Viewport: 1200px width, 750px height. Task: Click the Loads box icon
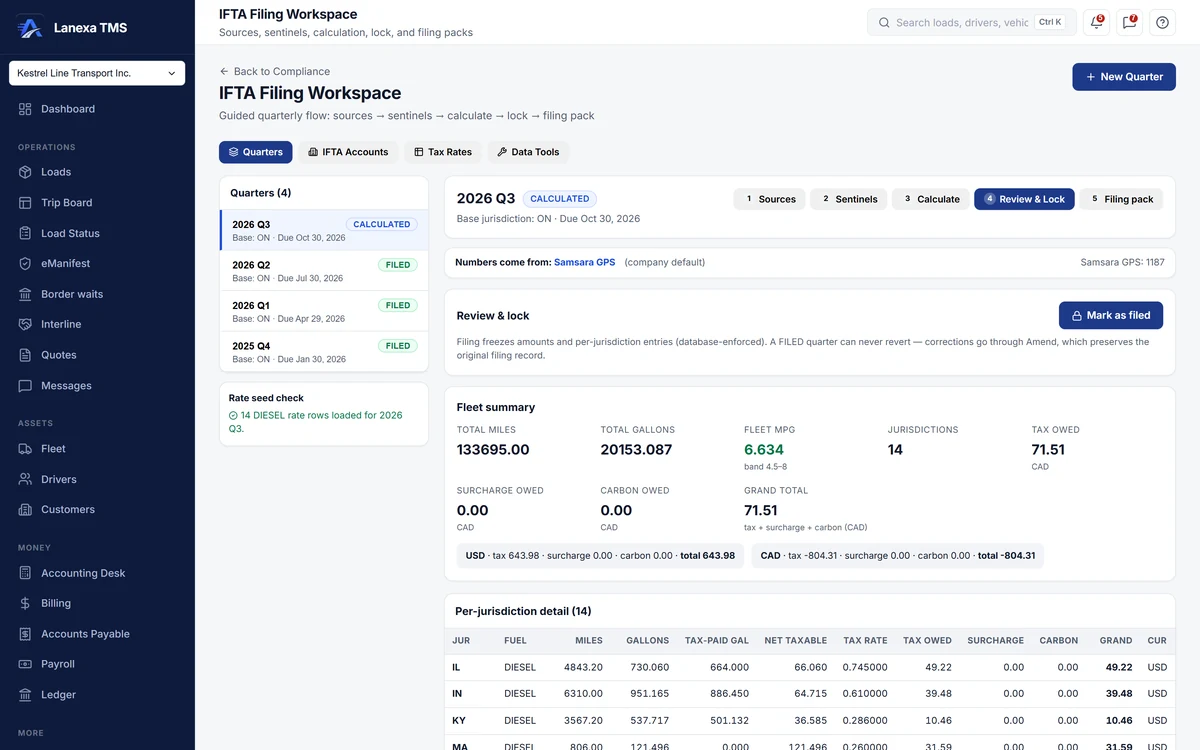tap(25, 172)
